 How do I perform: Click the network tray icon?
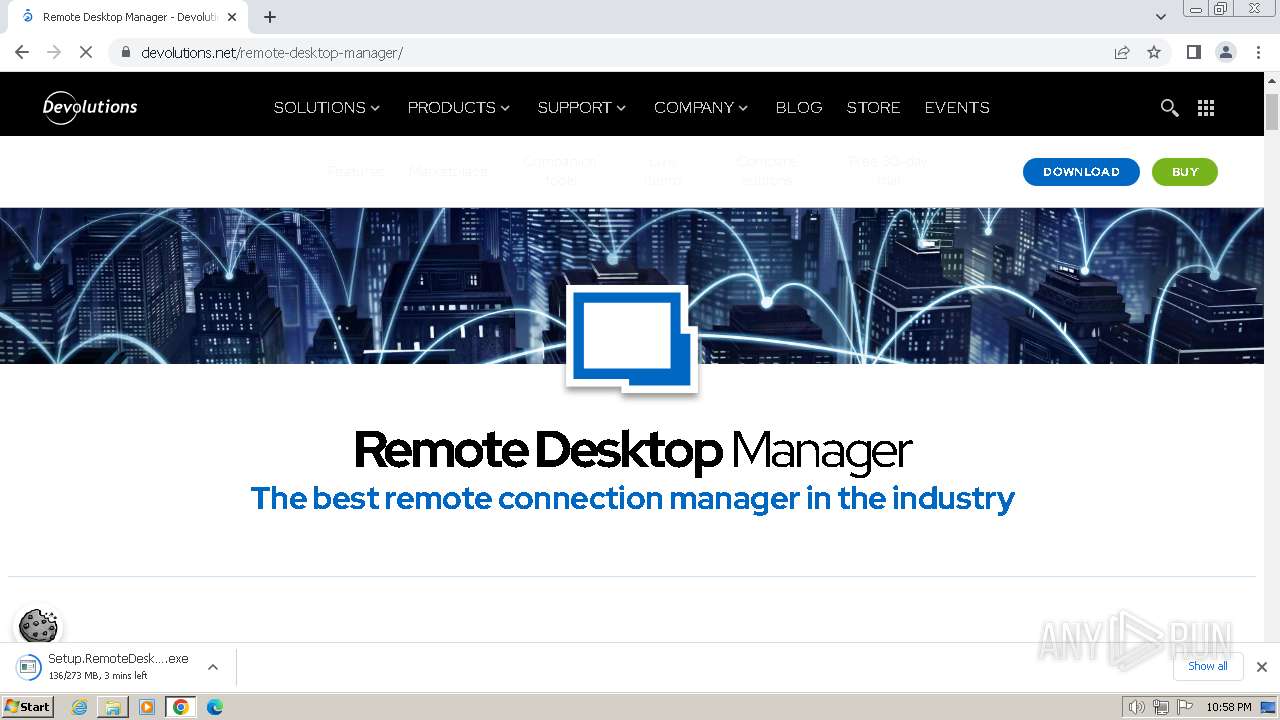[x=1161, y=707]
